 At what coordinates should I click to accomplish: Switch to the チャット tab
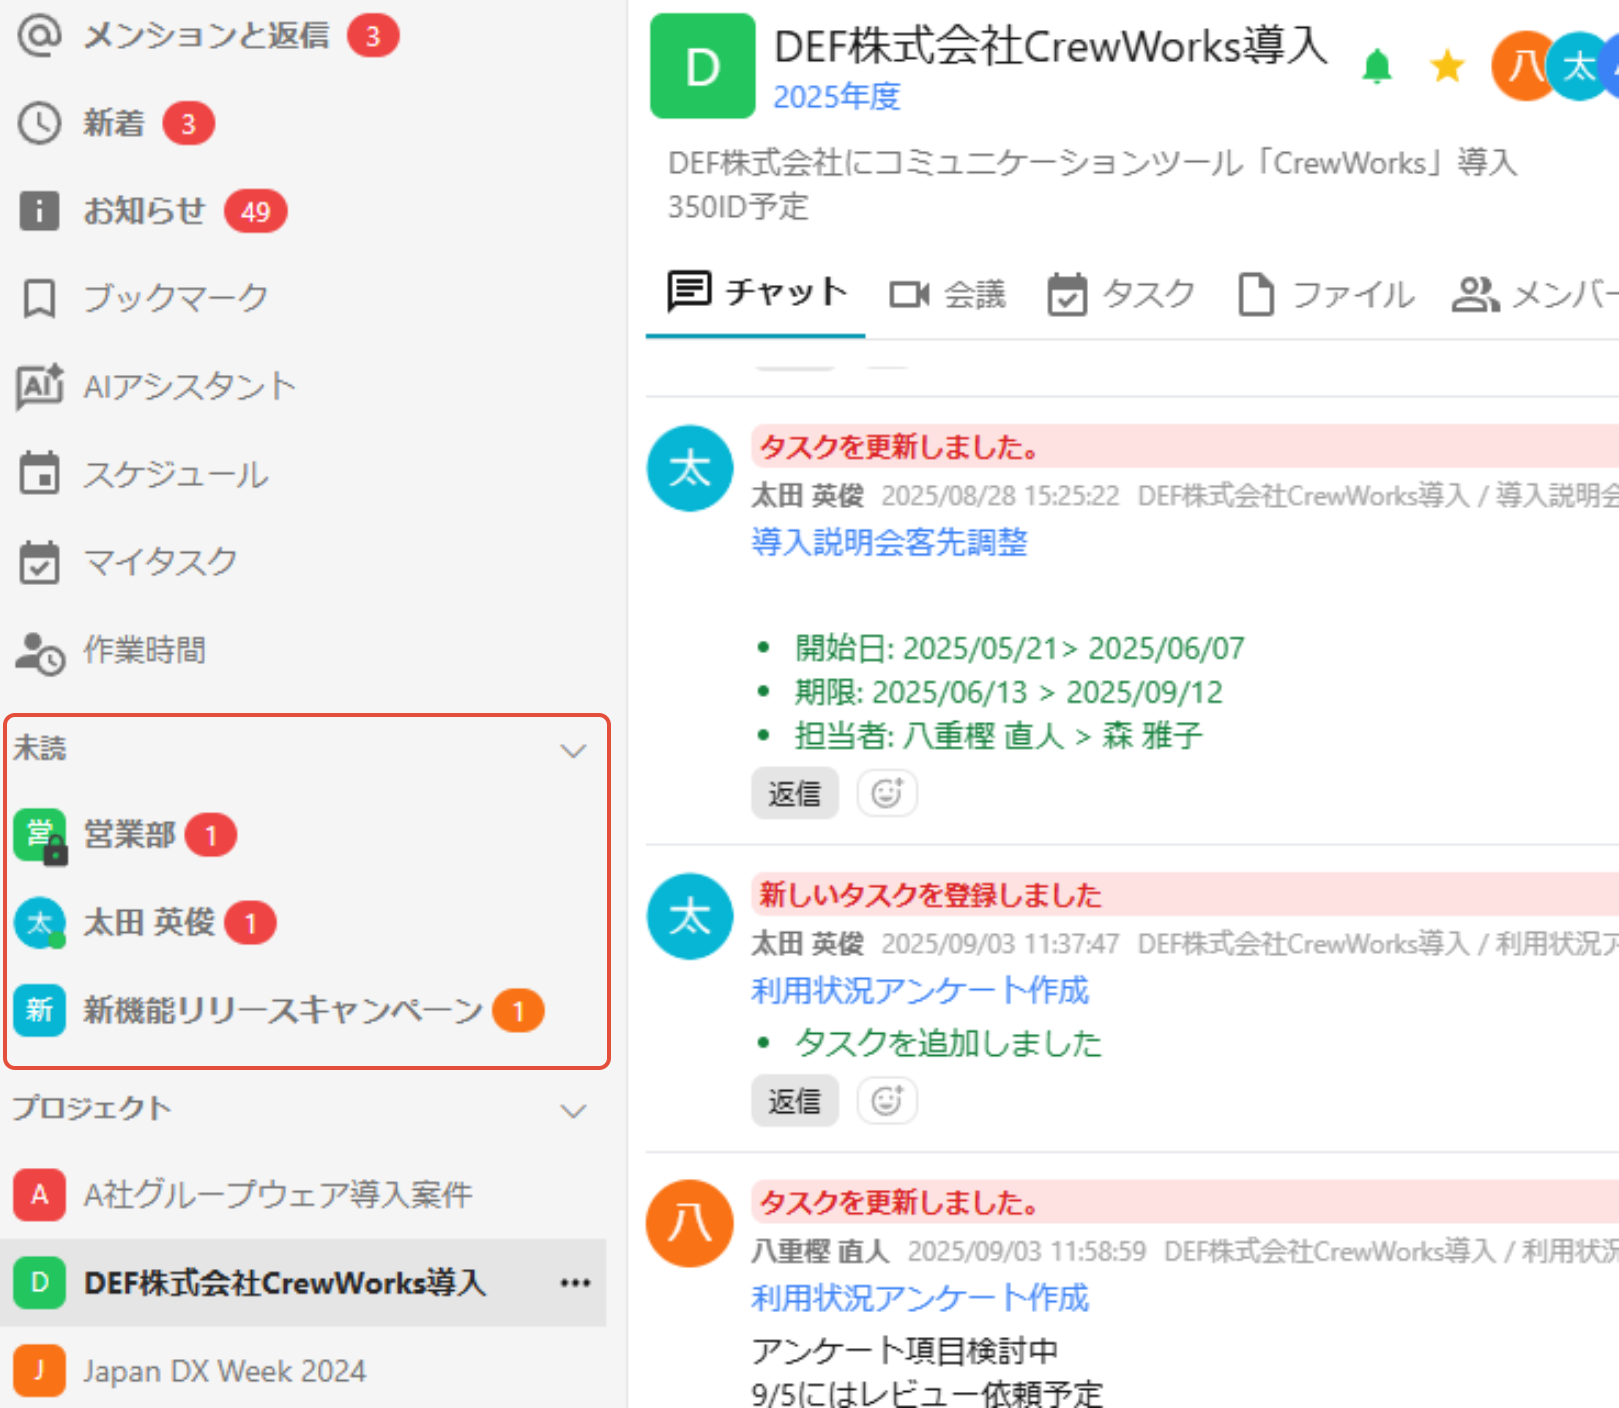(756, 293)
